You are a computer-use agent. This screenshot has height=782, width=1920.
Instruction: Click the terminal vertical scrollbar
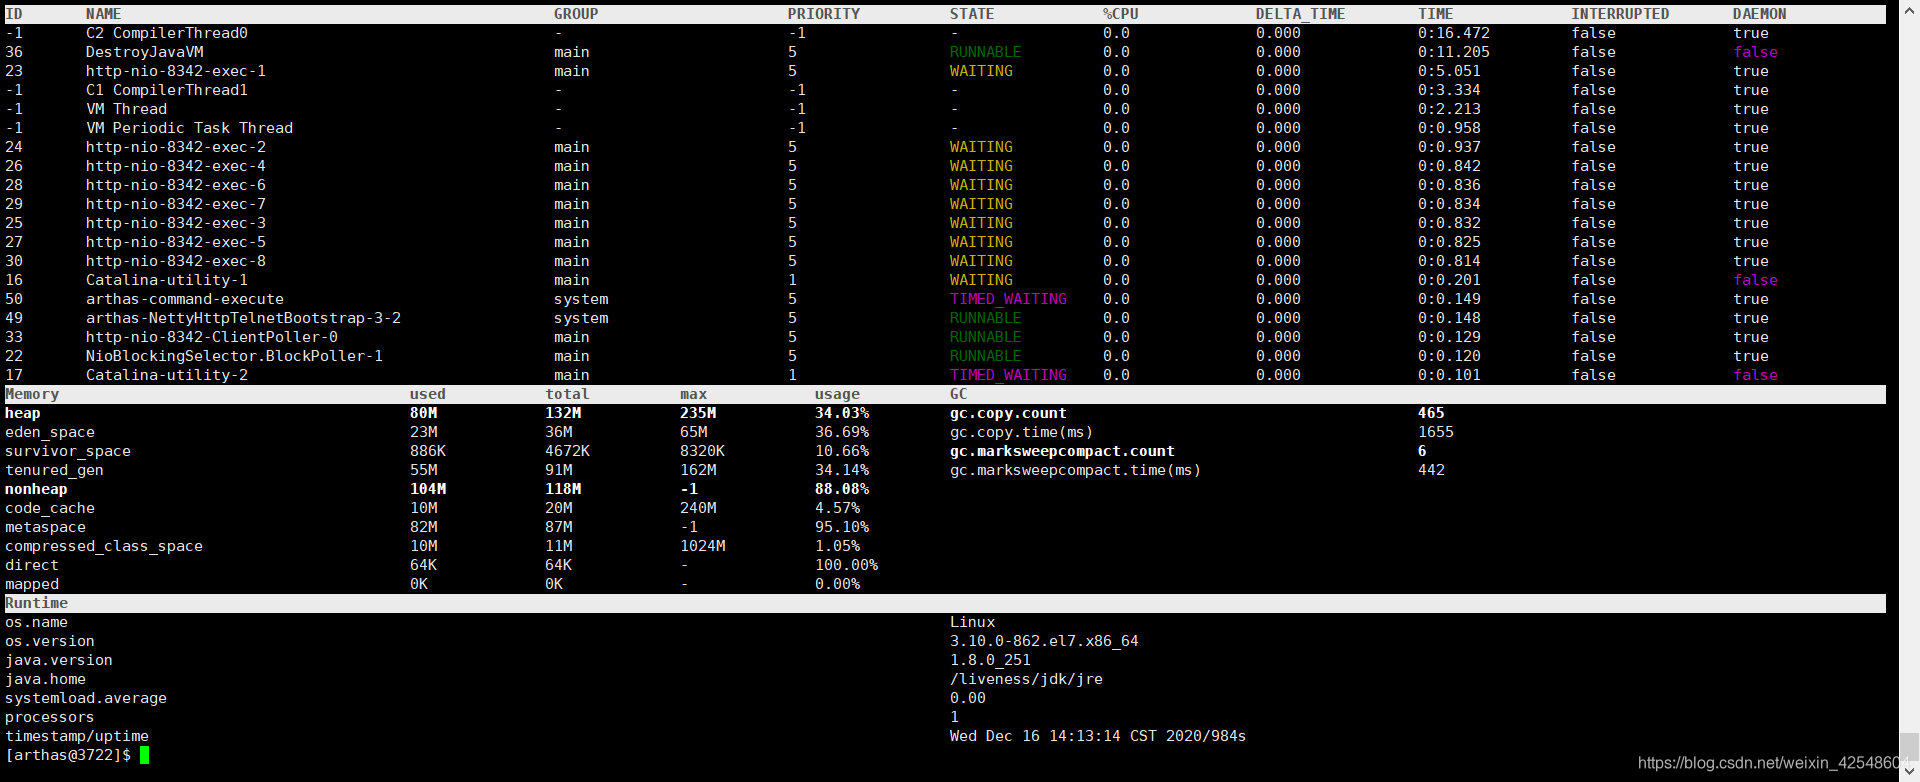click(x=1909, y=390)
